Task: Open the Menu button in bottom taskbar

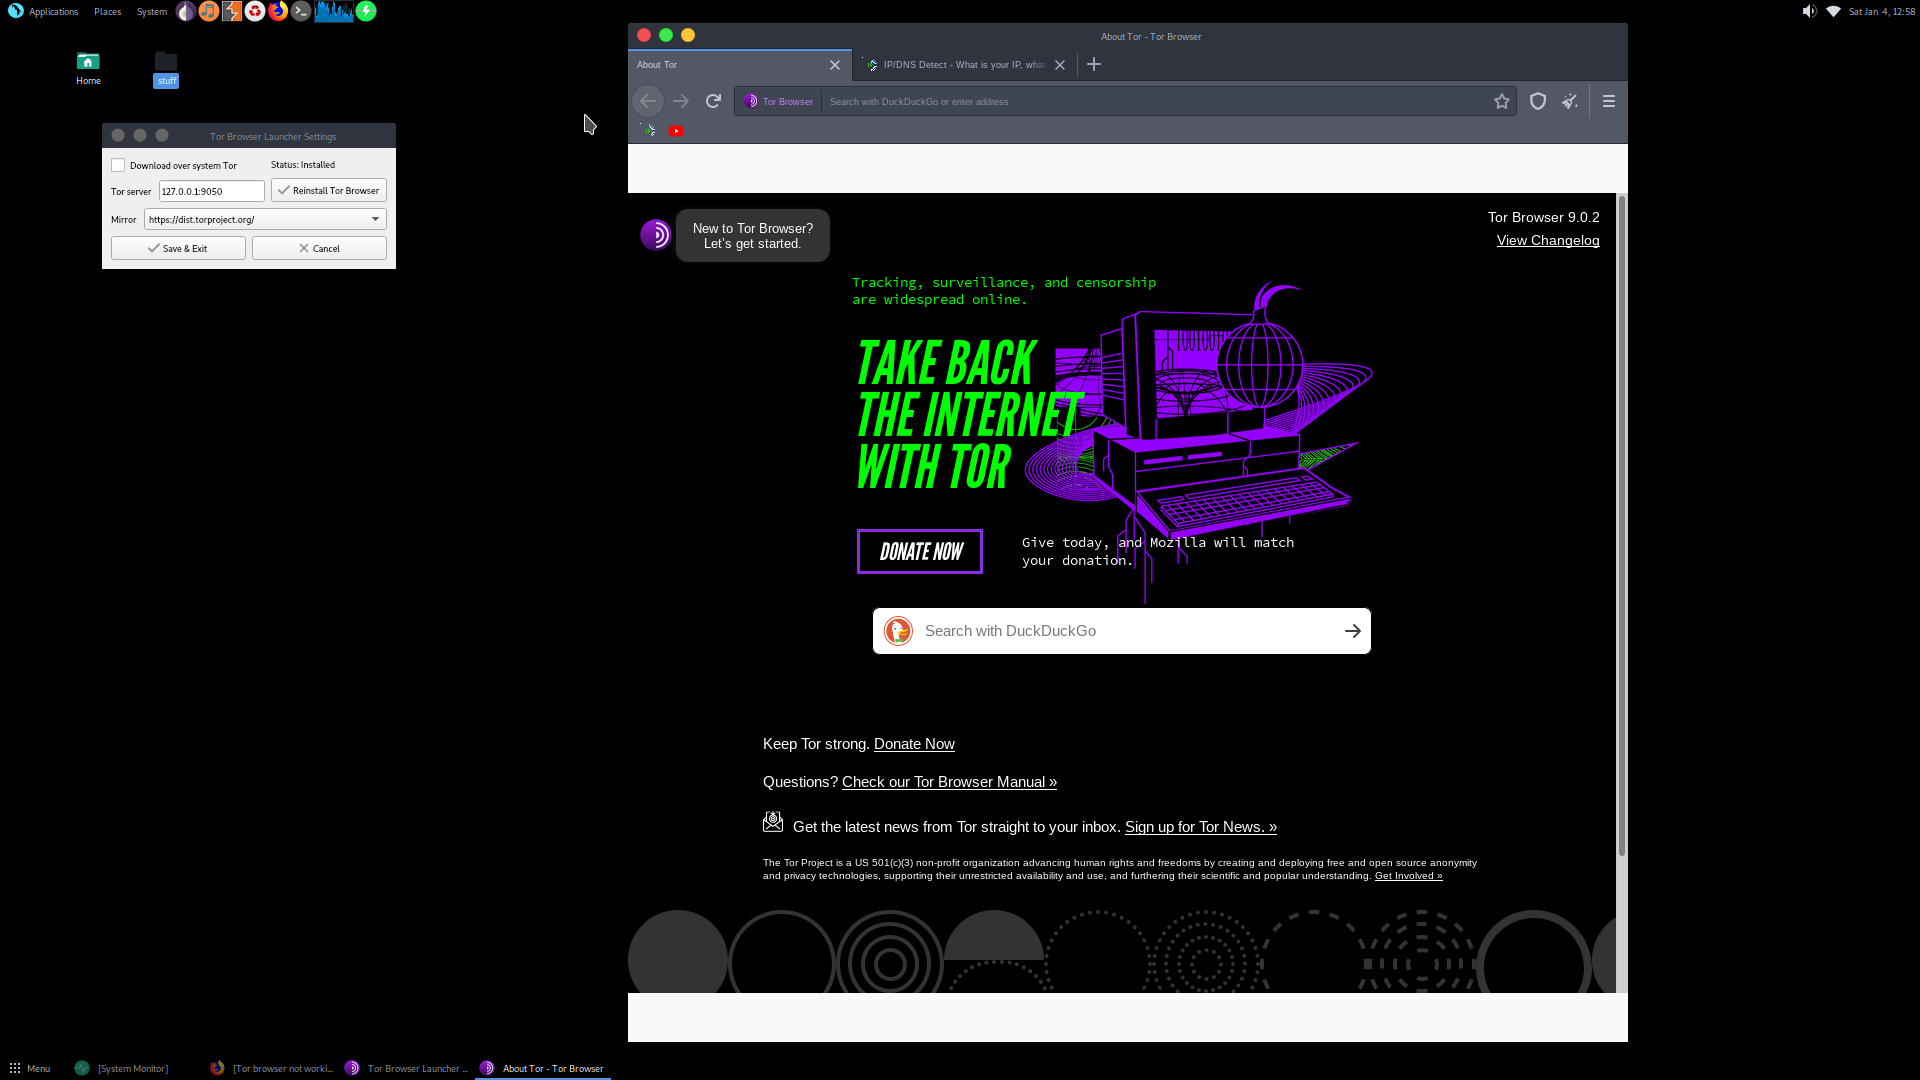Action: (x=30, y=1068)
